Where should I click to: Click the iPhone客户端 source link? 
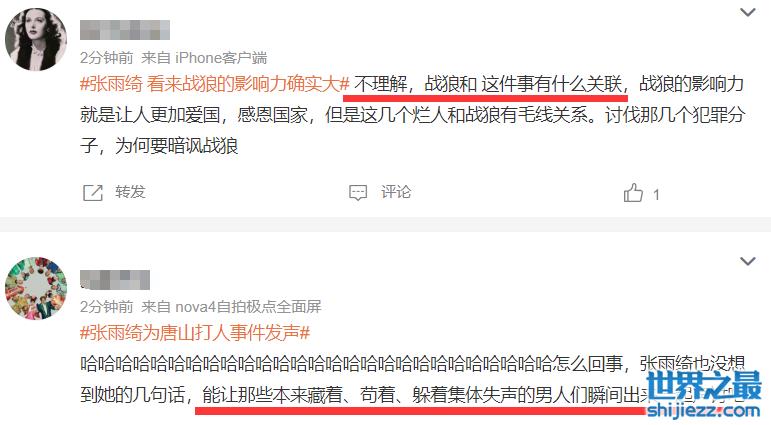coord(221,58)
